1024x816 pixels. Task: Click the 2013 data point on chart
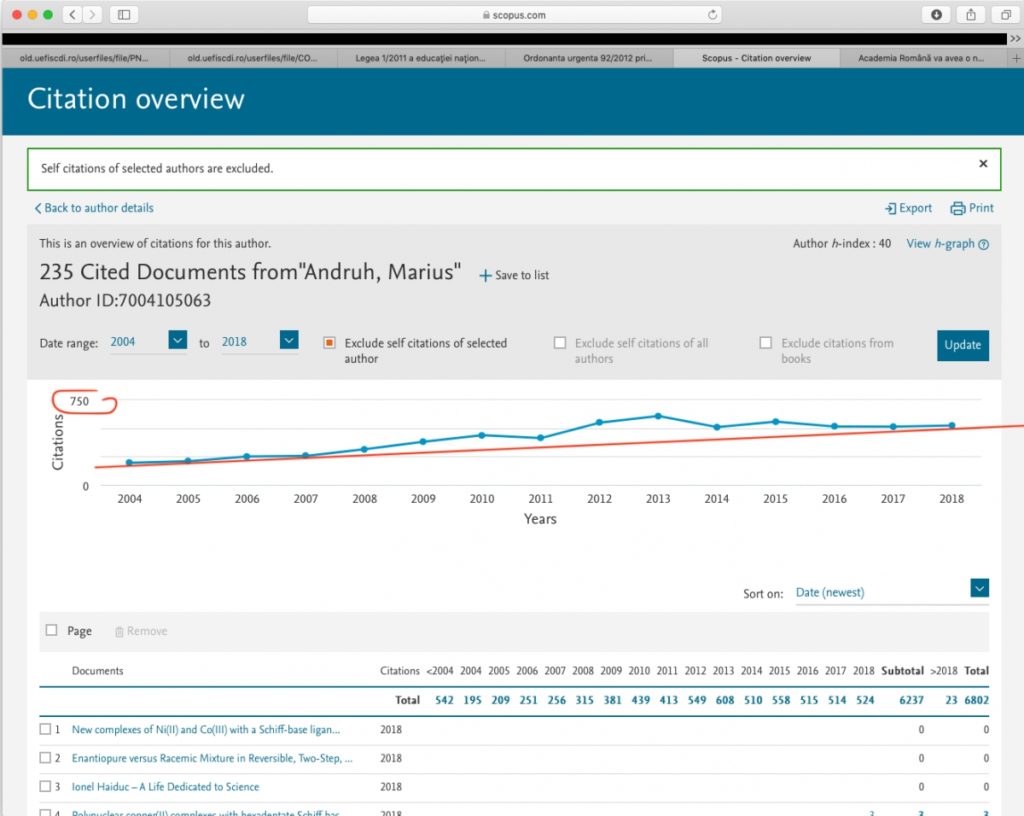coord(658,416)
